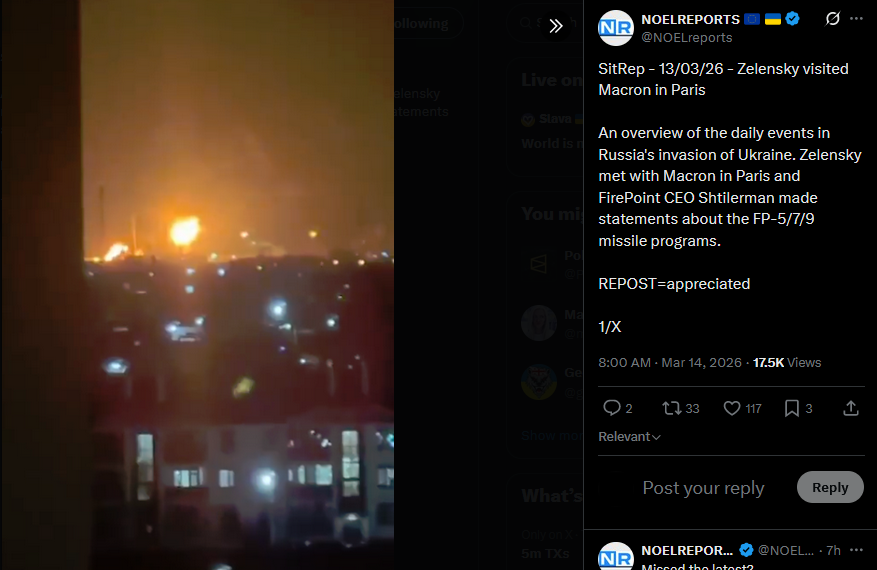Open three-dot menu on the reply post
Viewport: 877px width, 570px height.
[856, 550]
